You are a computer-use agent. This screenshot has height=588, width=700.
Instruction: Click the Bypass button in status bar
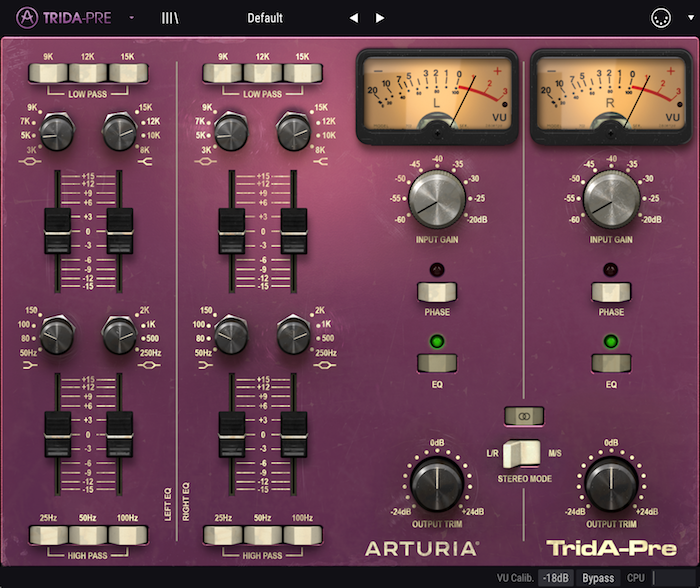(598, 578)
